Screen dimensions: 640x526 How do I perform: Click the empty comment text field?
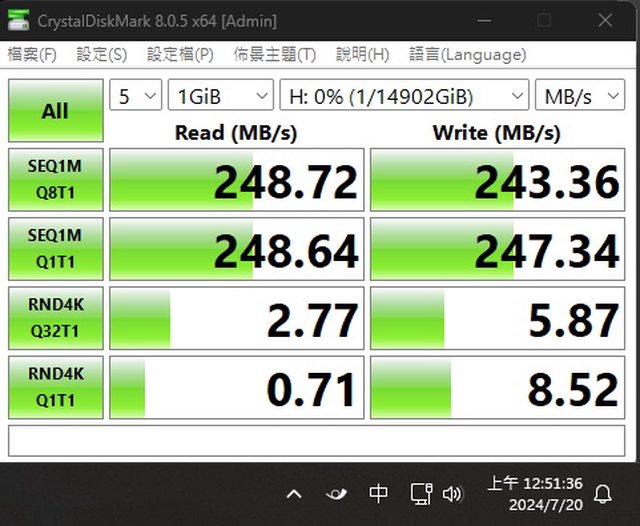pos(319,440)
